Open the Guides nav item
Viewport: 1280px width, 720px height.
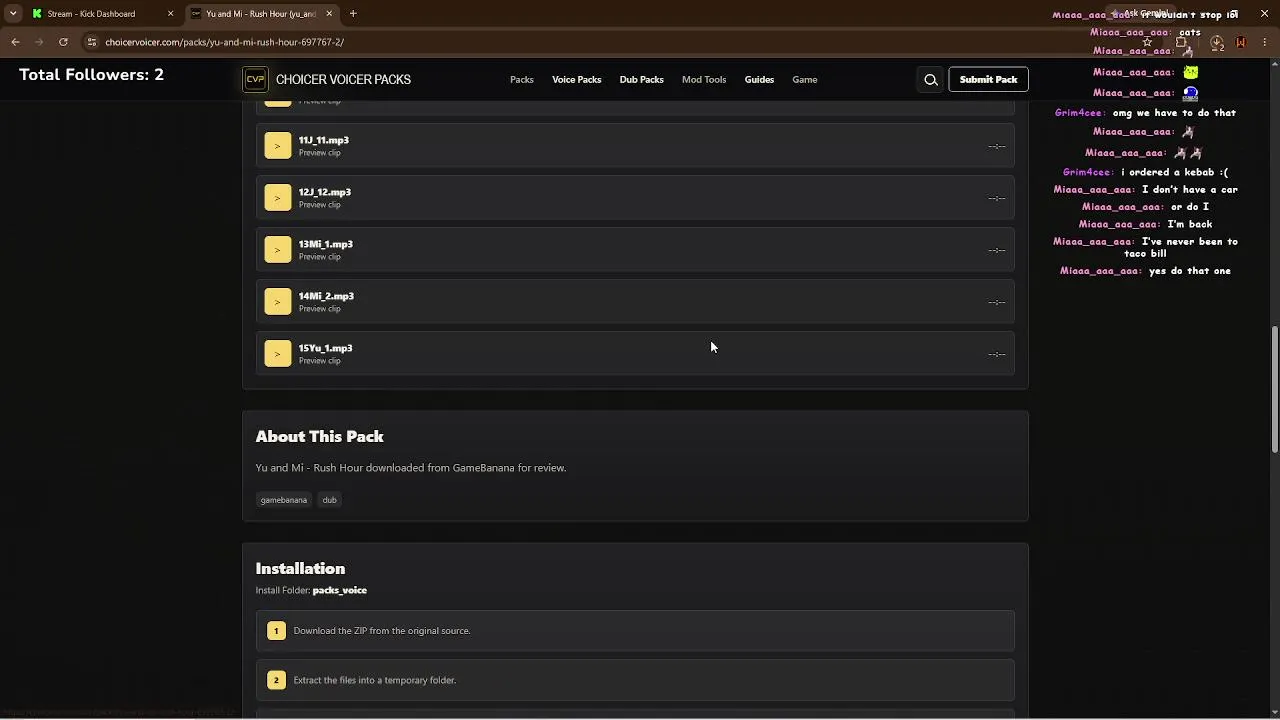tap(759, 80)
